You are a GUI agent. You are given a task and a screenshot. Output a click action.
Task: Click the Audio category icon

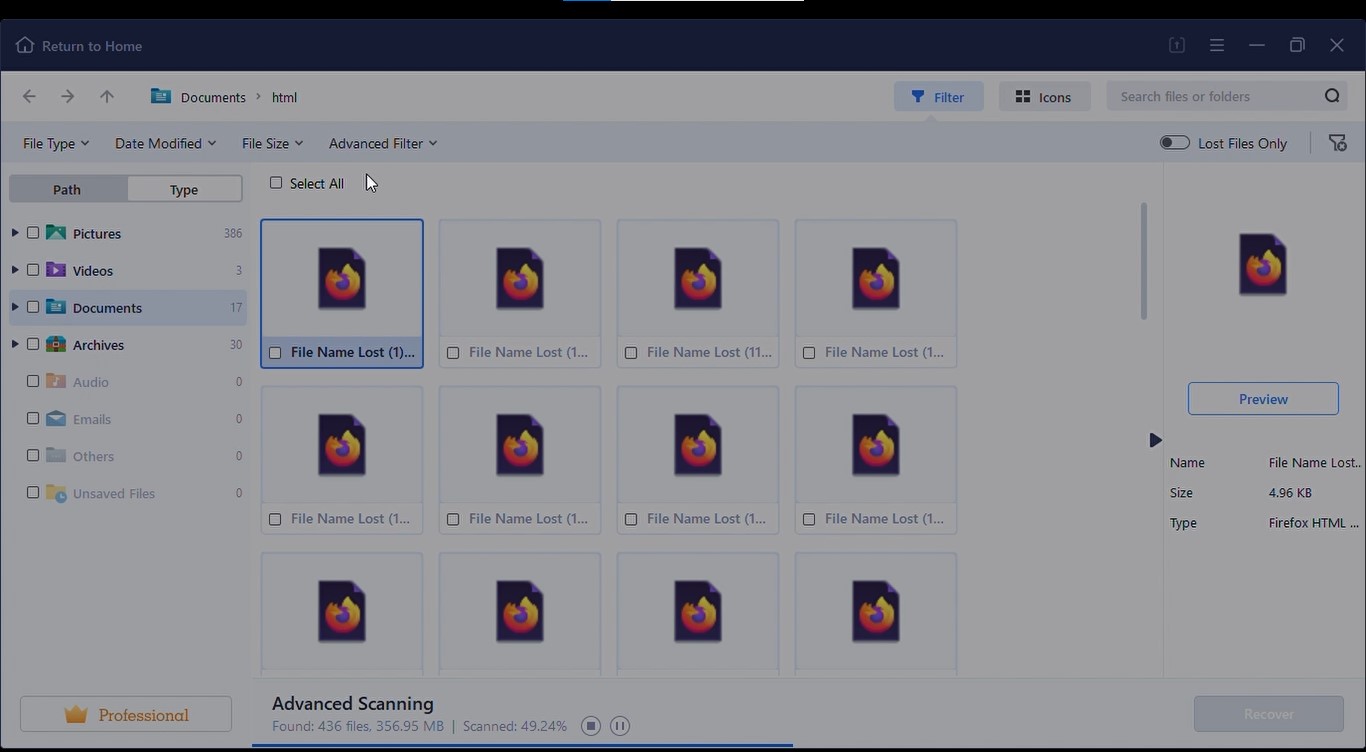click(56, 381)
